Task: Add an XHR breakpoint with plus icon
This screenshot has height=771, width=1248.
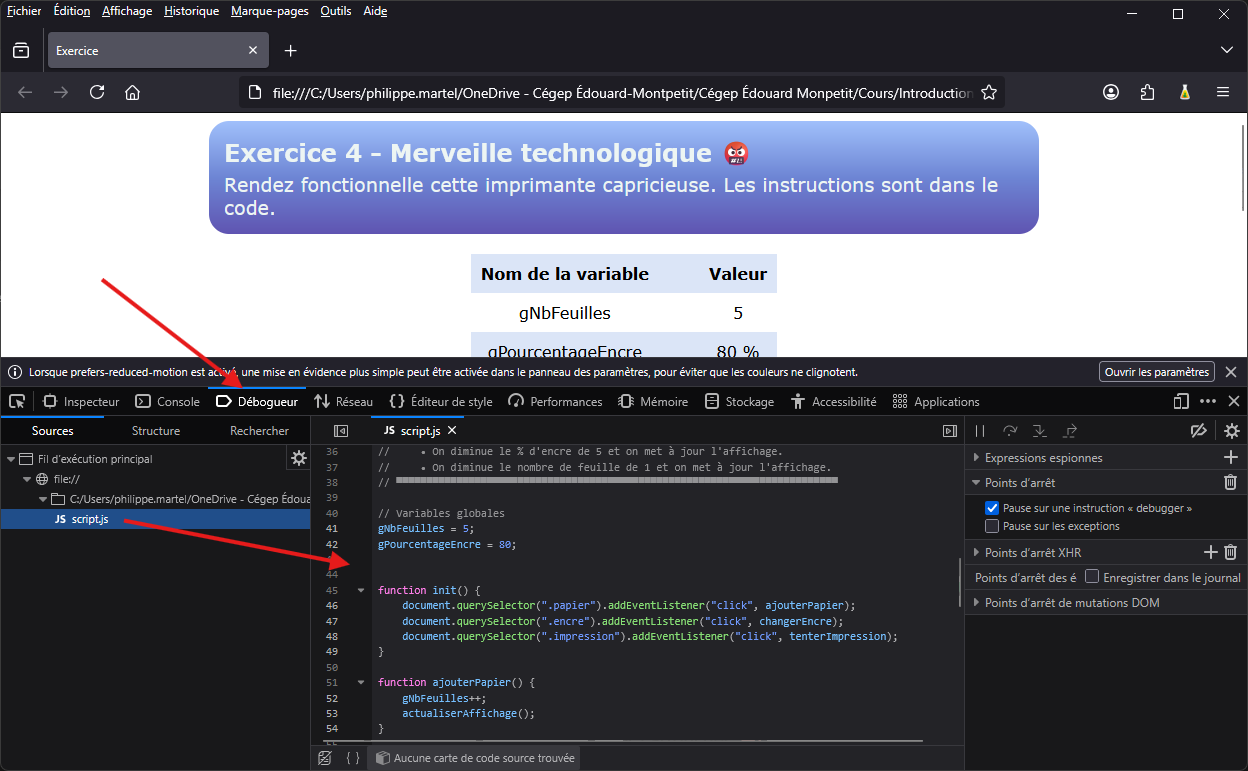Action: (x=1211, y=552)
